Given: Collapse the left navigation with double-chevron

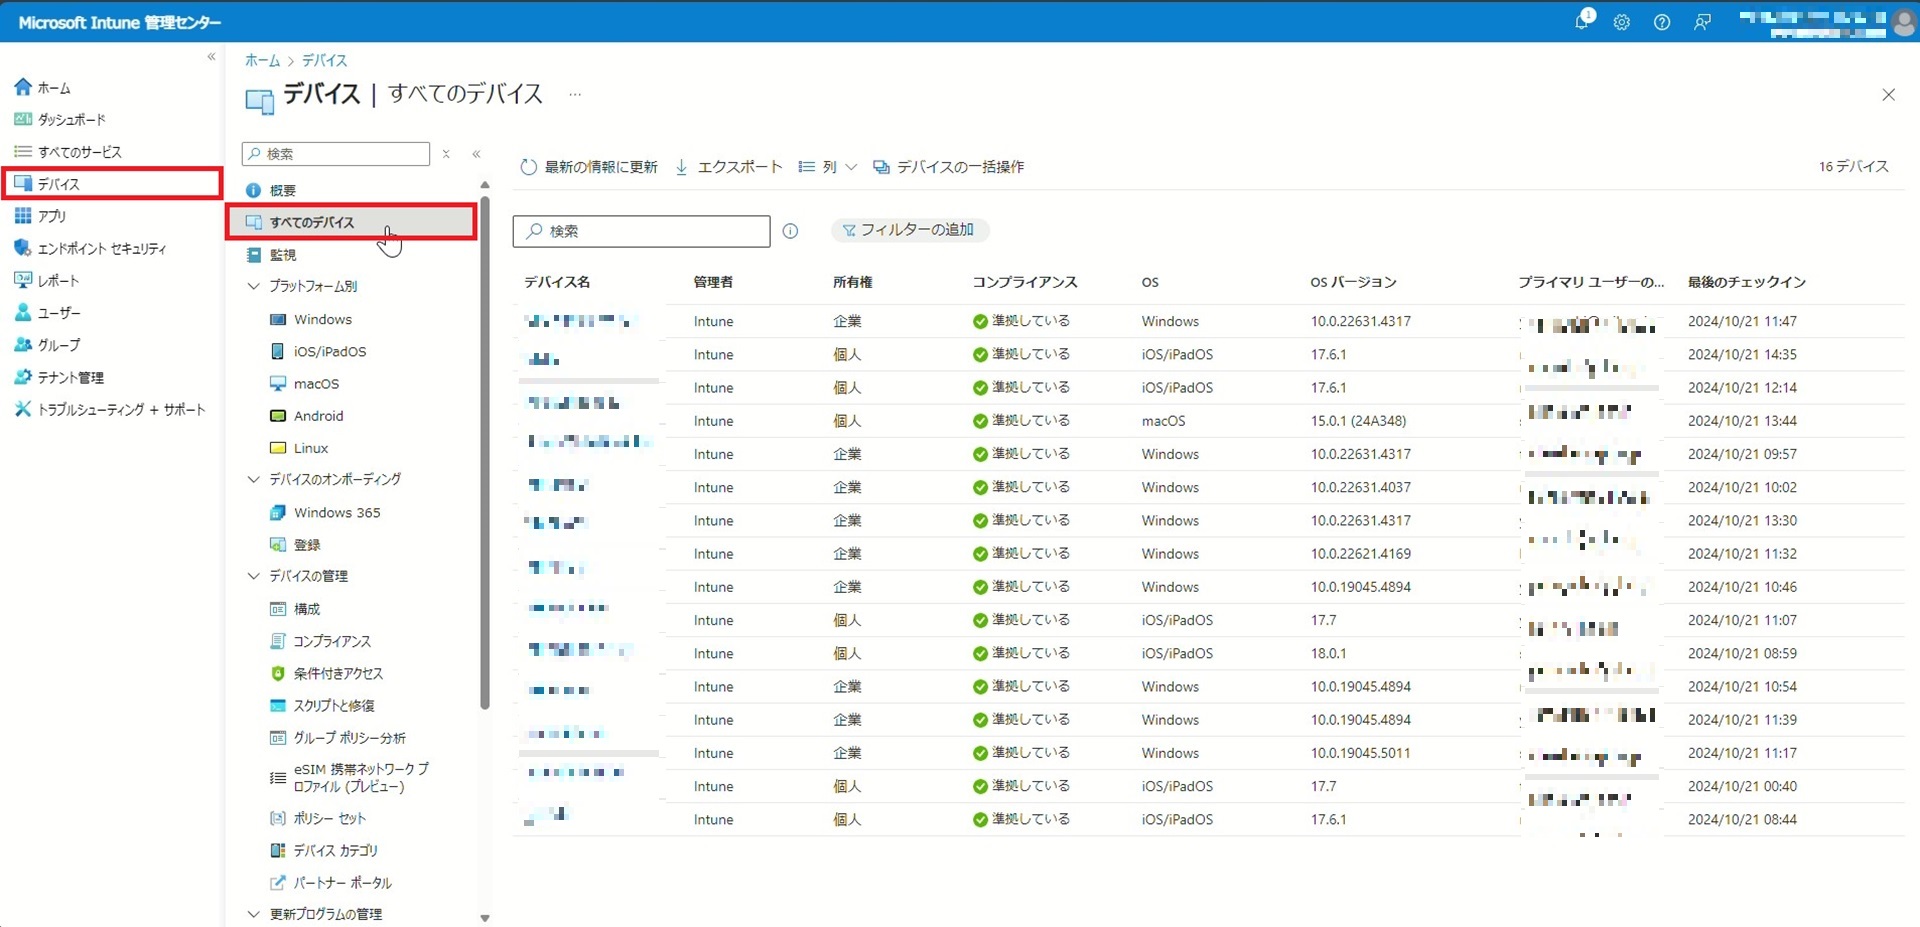Looking at the screenshot, I should [x=211, y=57].
